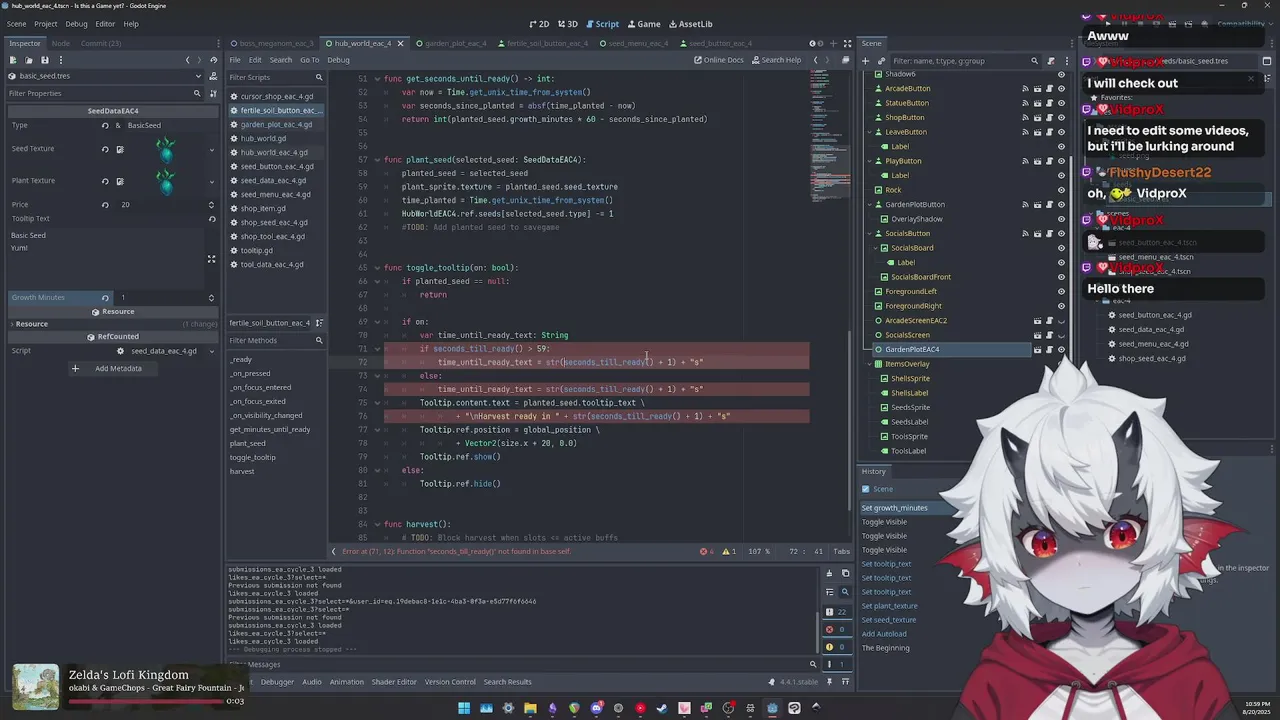The image size is (1280, 720).
Task: Open the script editor Search menu
Action: [281, 60]
